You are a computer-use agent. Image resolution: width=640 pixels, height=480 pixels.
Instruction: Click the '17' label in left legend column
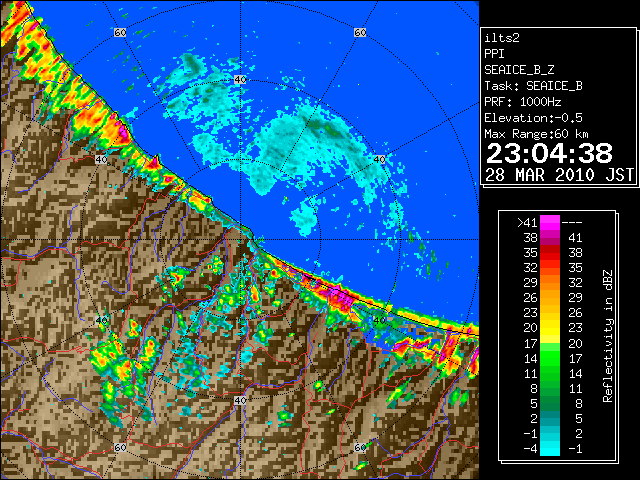(x=531, y=343)
